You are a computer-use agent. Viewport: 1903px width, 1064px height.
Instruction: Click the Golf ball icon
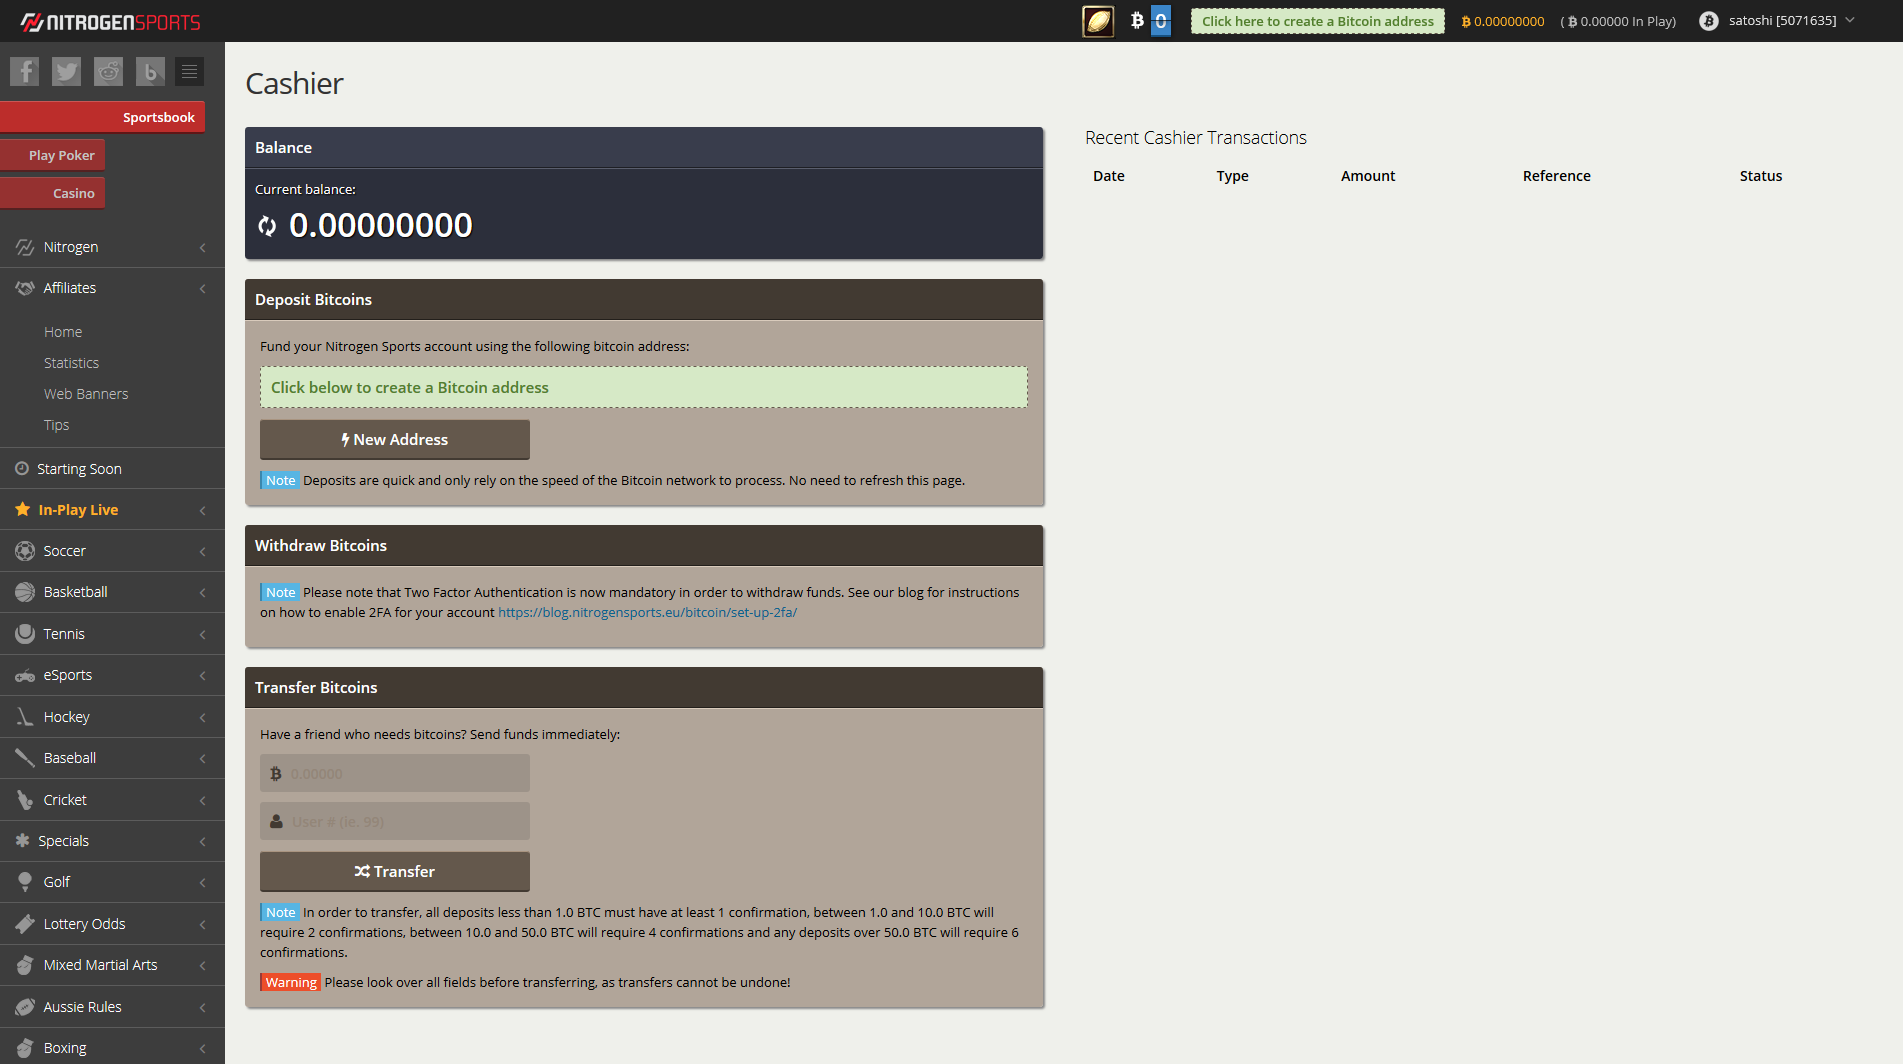click(x=25, y=882)
